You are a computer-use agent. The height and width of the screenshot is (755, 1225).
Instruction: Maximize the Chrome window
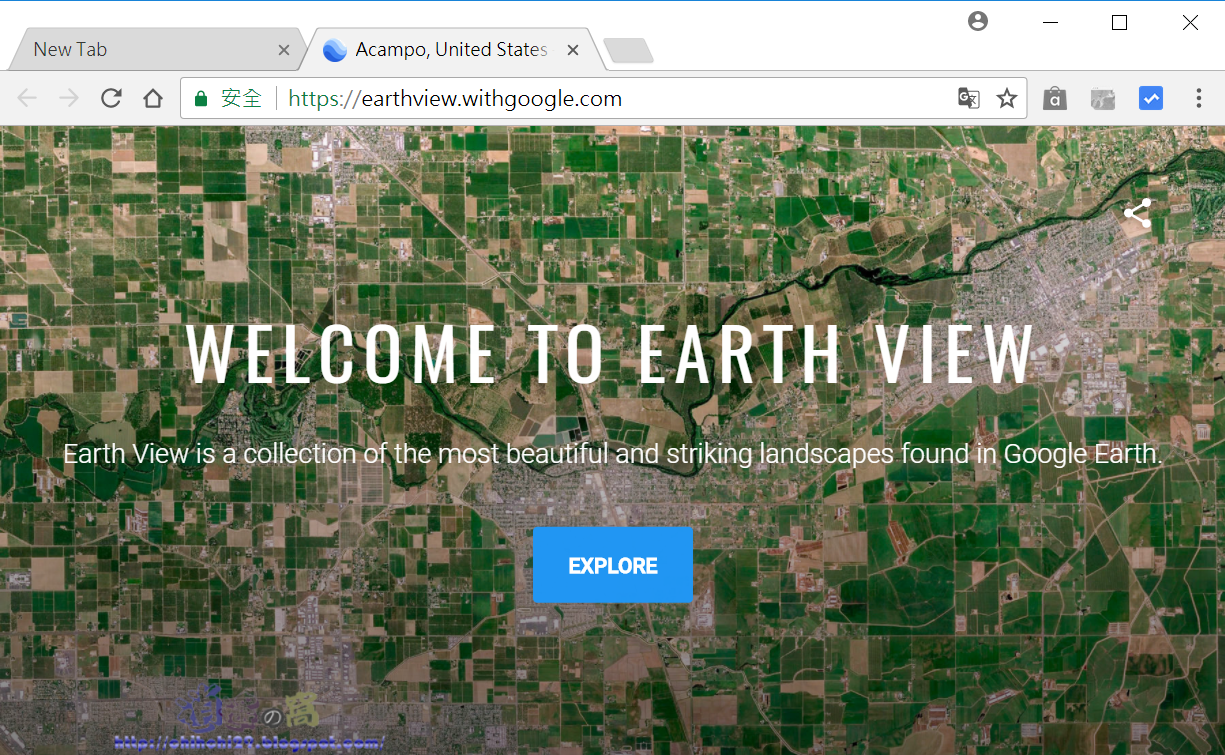point(1119,22)
